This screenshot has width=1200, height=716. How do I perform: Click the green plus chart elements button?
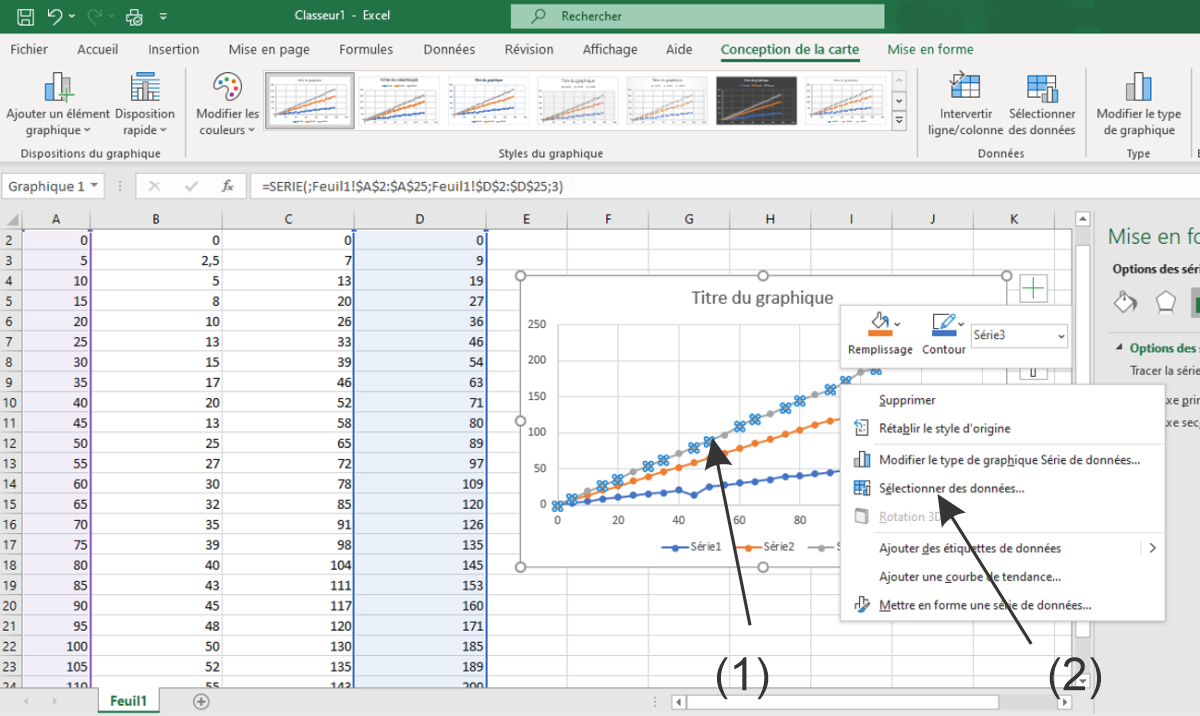[1033, 289]
